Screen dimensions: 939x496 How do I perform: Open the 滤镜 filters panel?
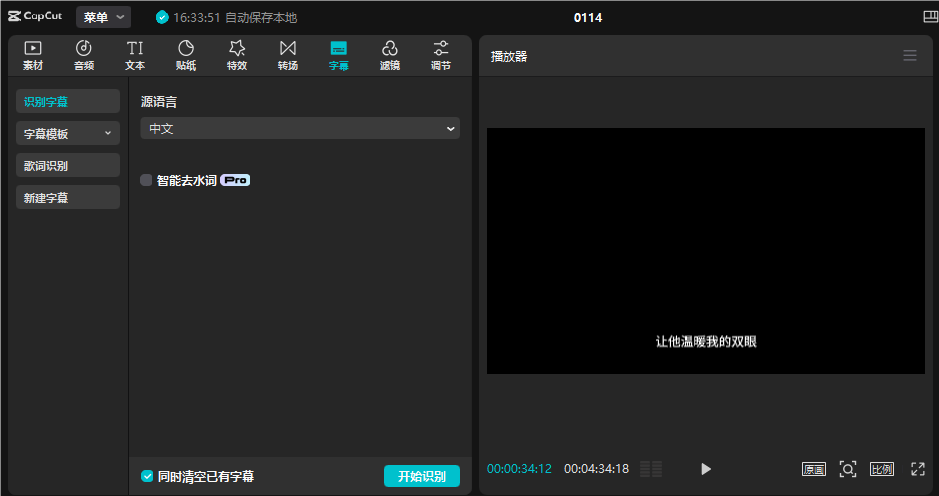click(390, 55)
